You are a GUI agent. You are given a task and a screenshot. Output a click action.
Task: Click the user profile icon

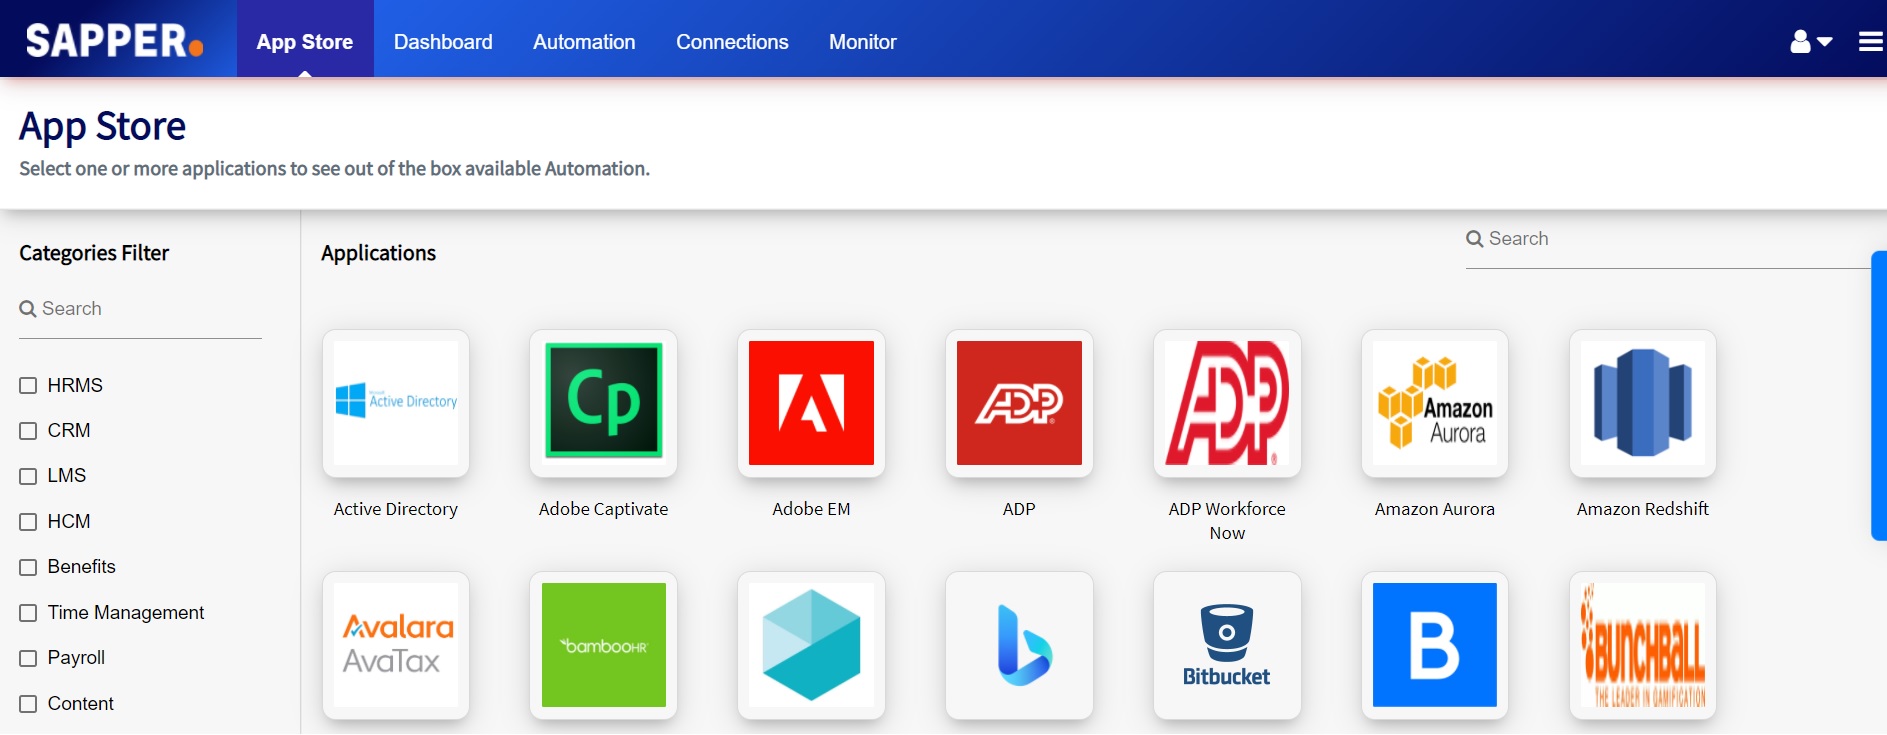click(x=1800, y=41)
